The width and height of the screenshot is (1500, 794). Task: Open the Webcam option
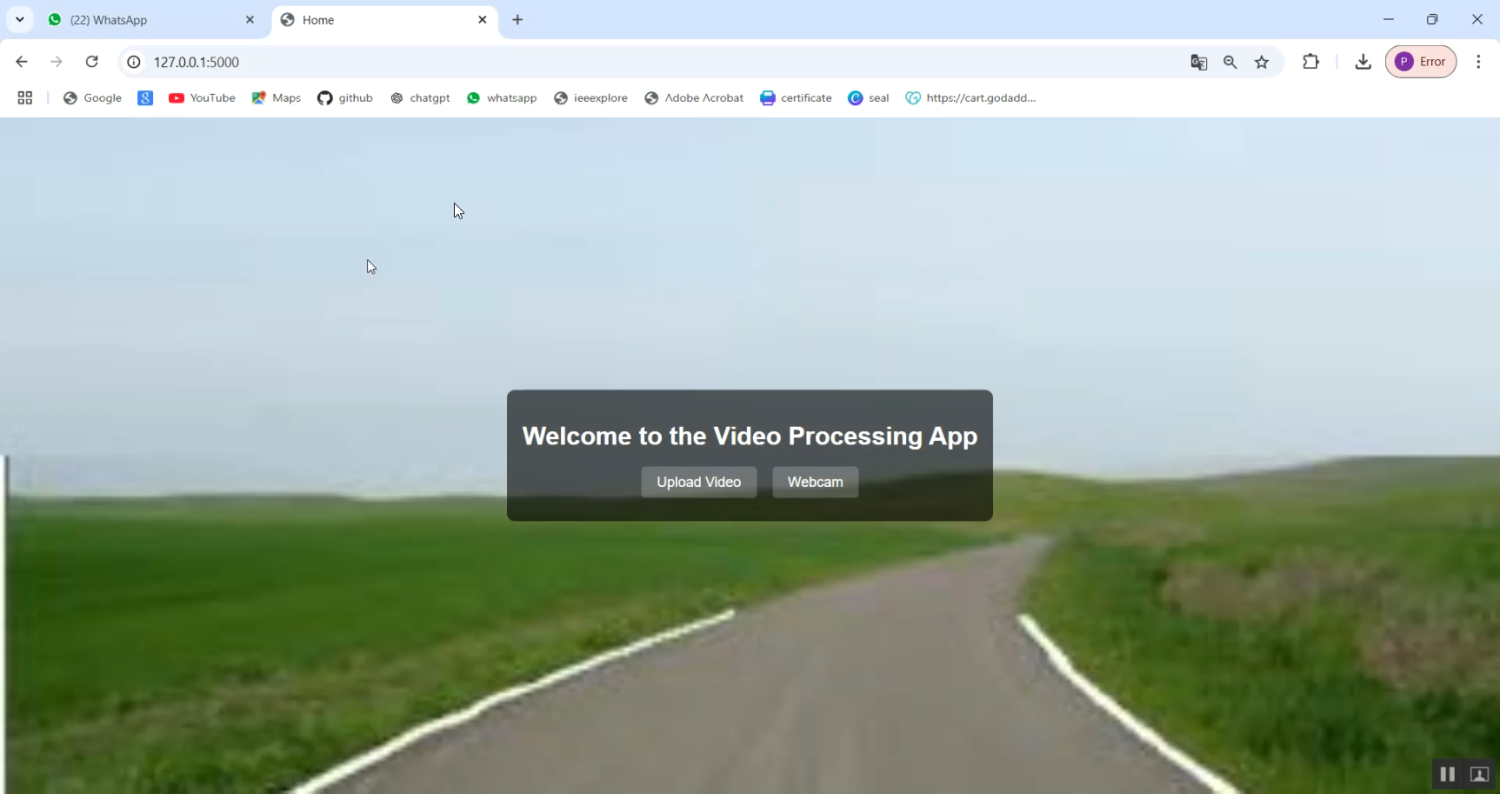[x=815, y=482]
